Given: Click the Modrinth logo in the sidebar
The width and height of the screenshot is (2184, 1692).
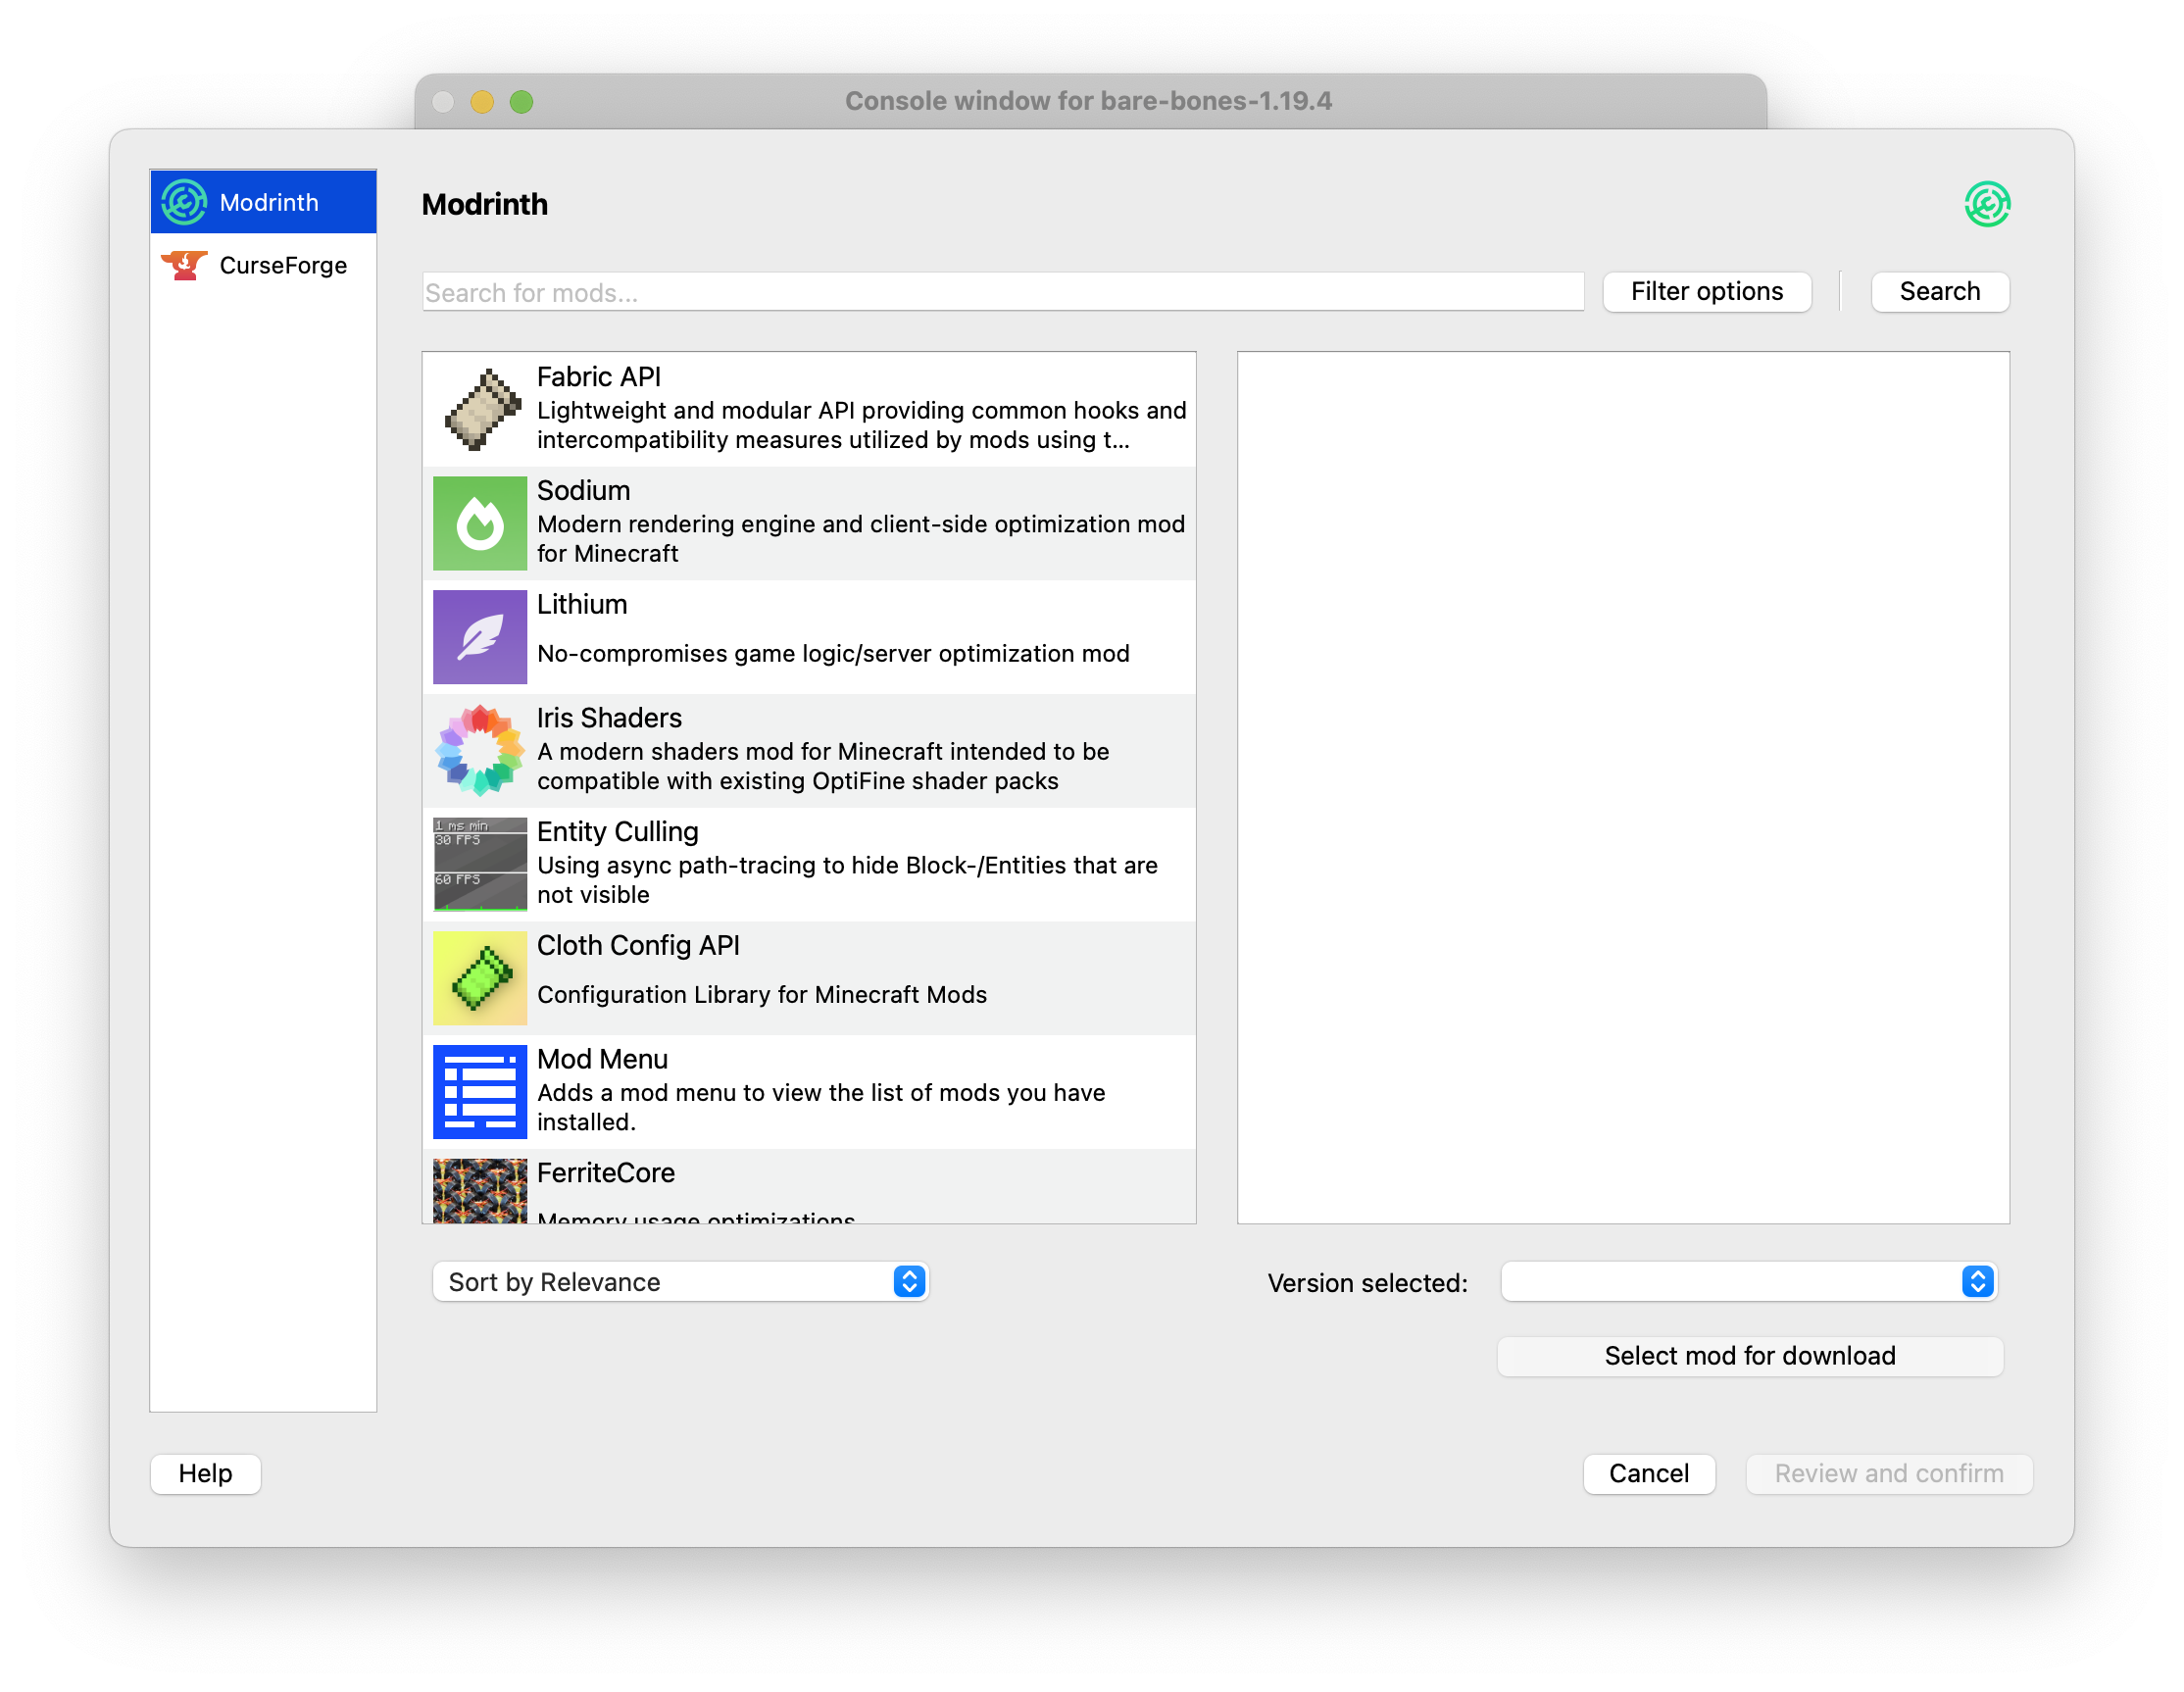Looking at the screenshot, I should pos(184,202).
